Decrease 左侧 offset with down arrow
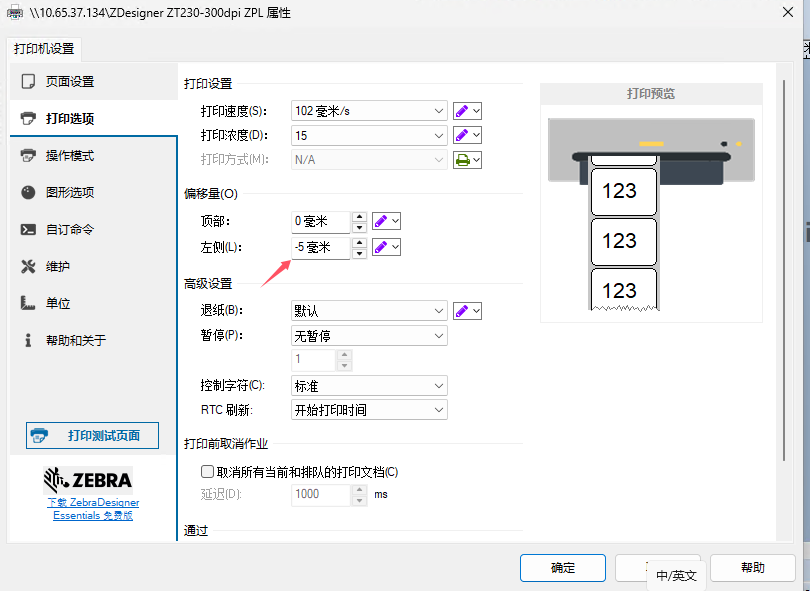 (359, 253)
